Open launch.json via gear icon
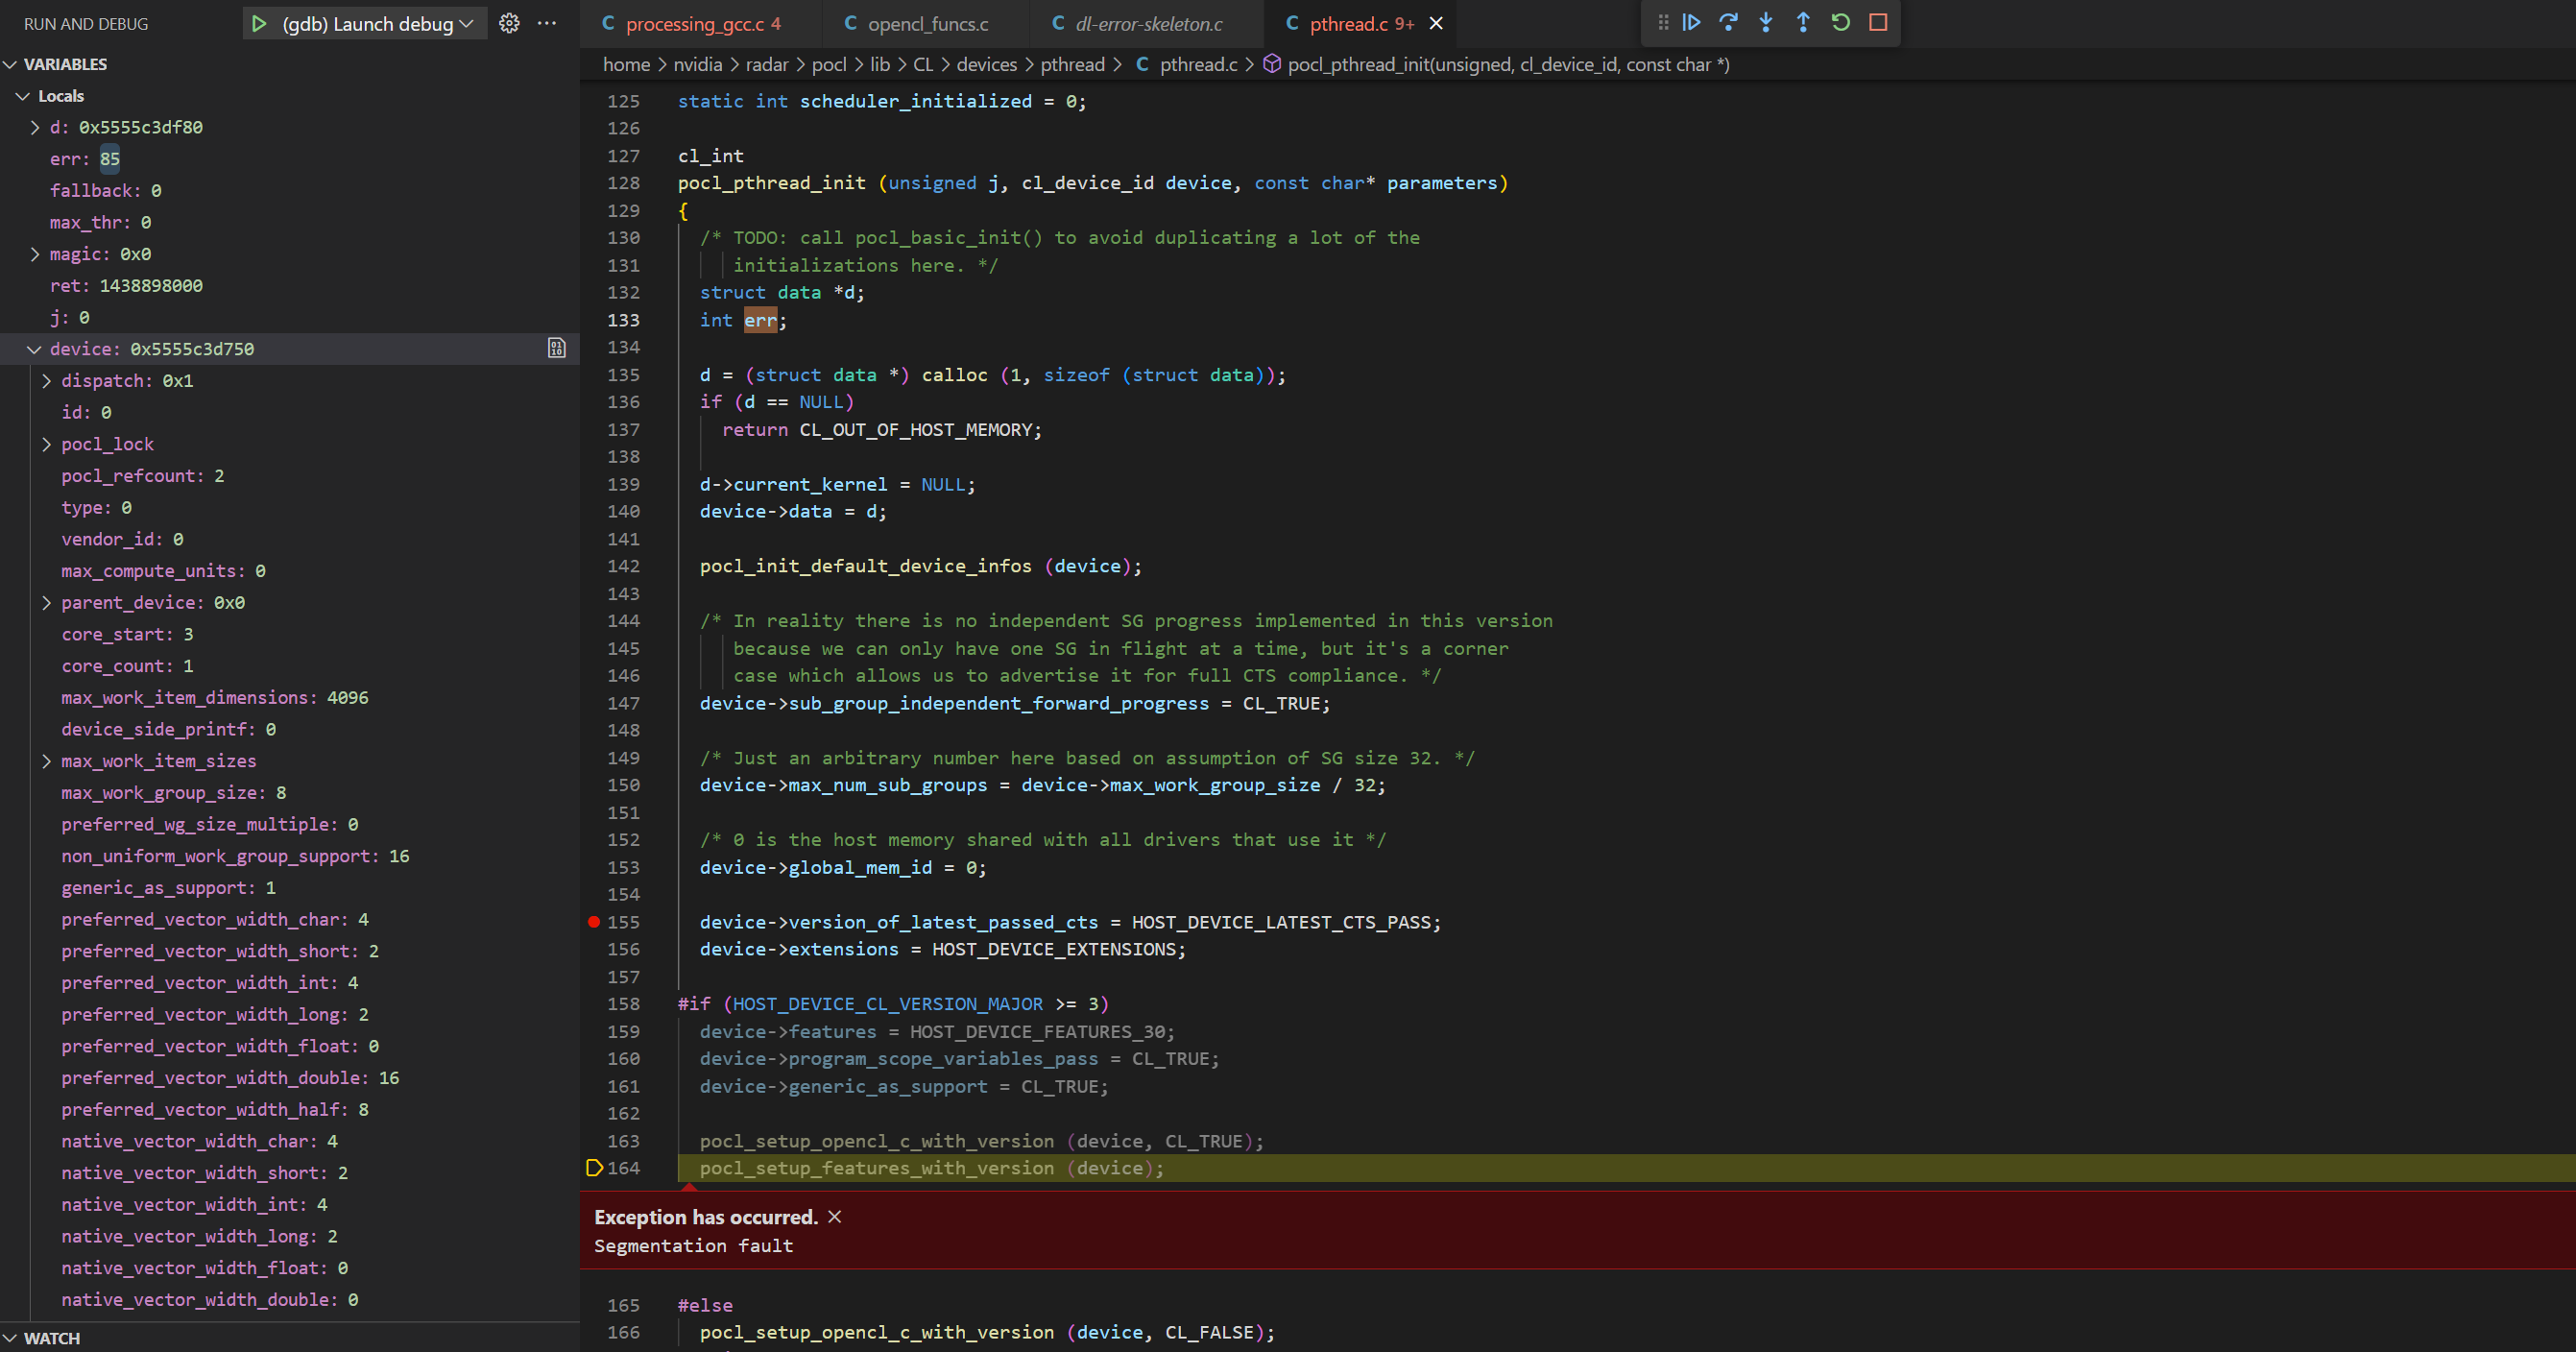This screenshot has width=2576, height=1352. coord(509,23)
